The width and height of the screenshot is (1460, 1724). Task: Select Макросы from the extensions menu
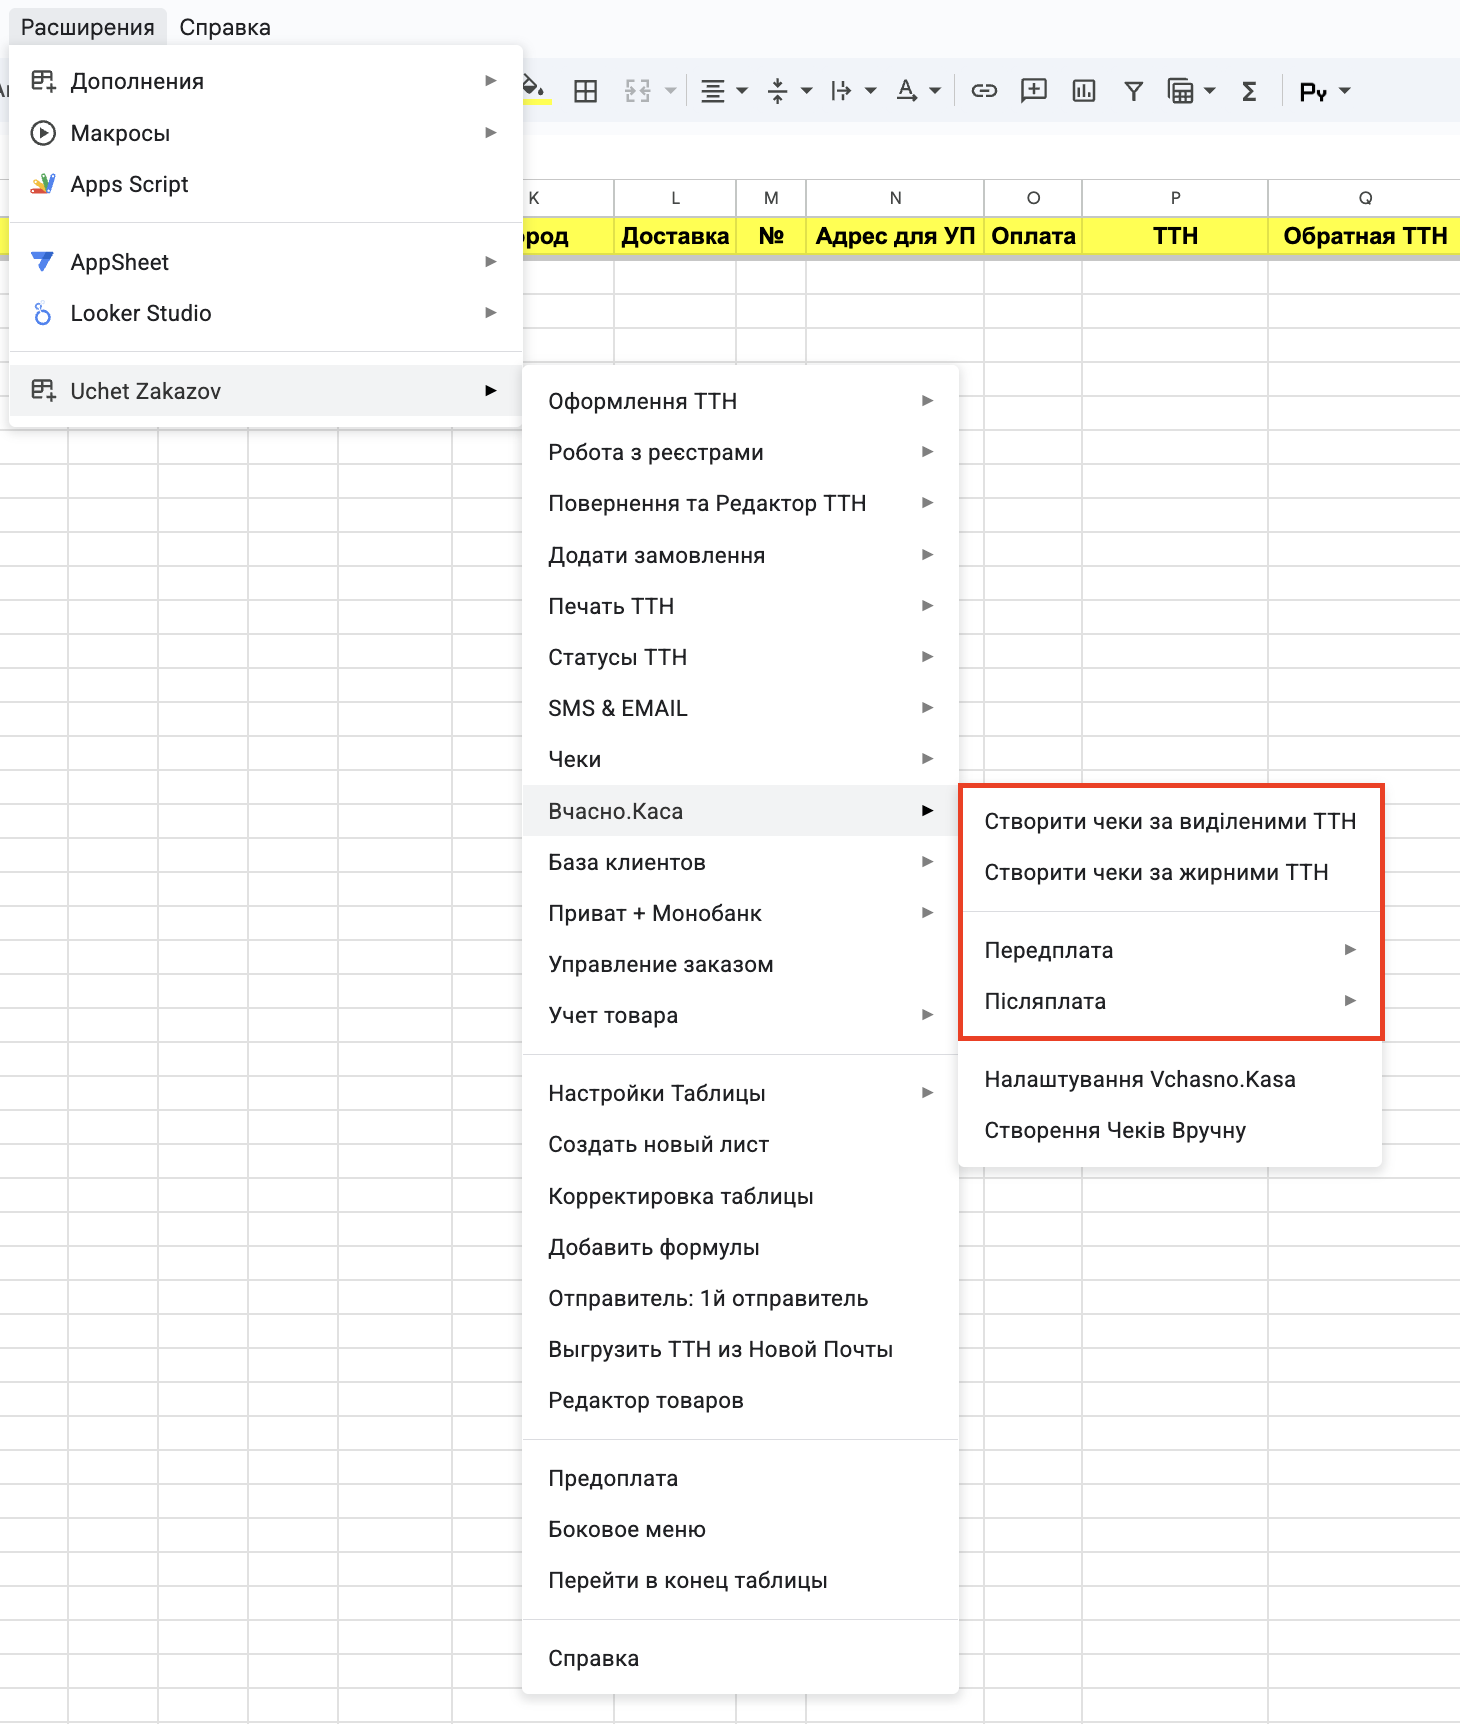(x=120, y=133)
